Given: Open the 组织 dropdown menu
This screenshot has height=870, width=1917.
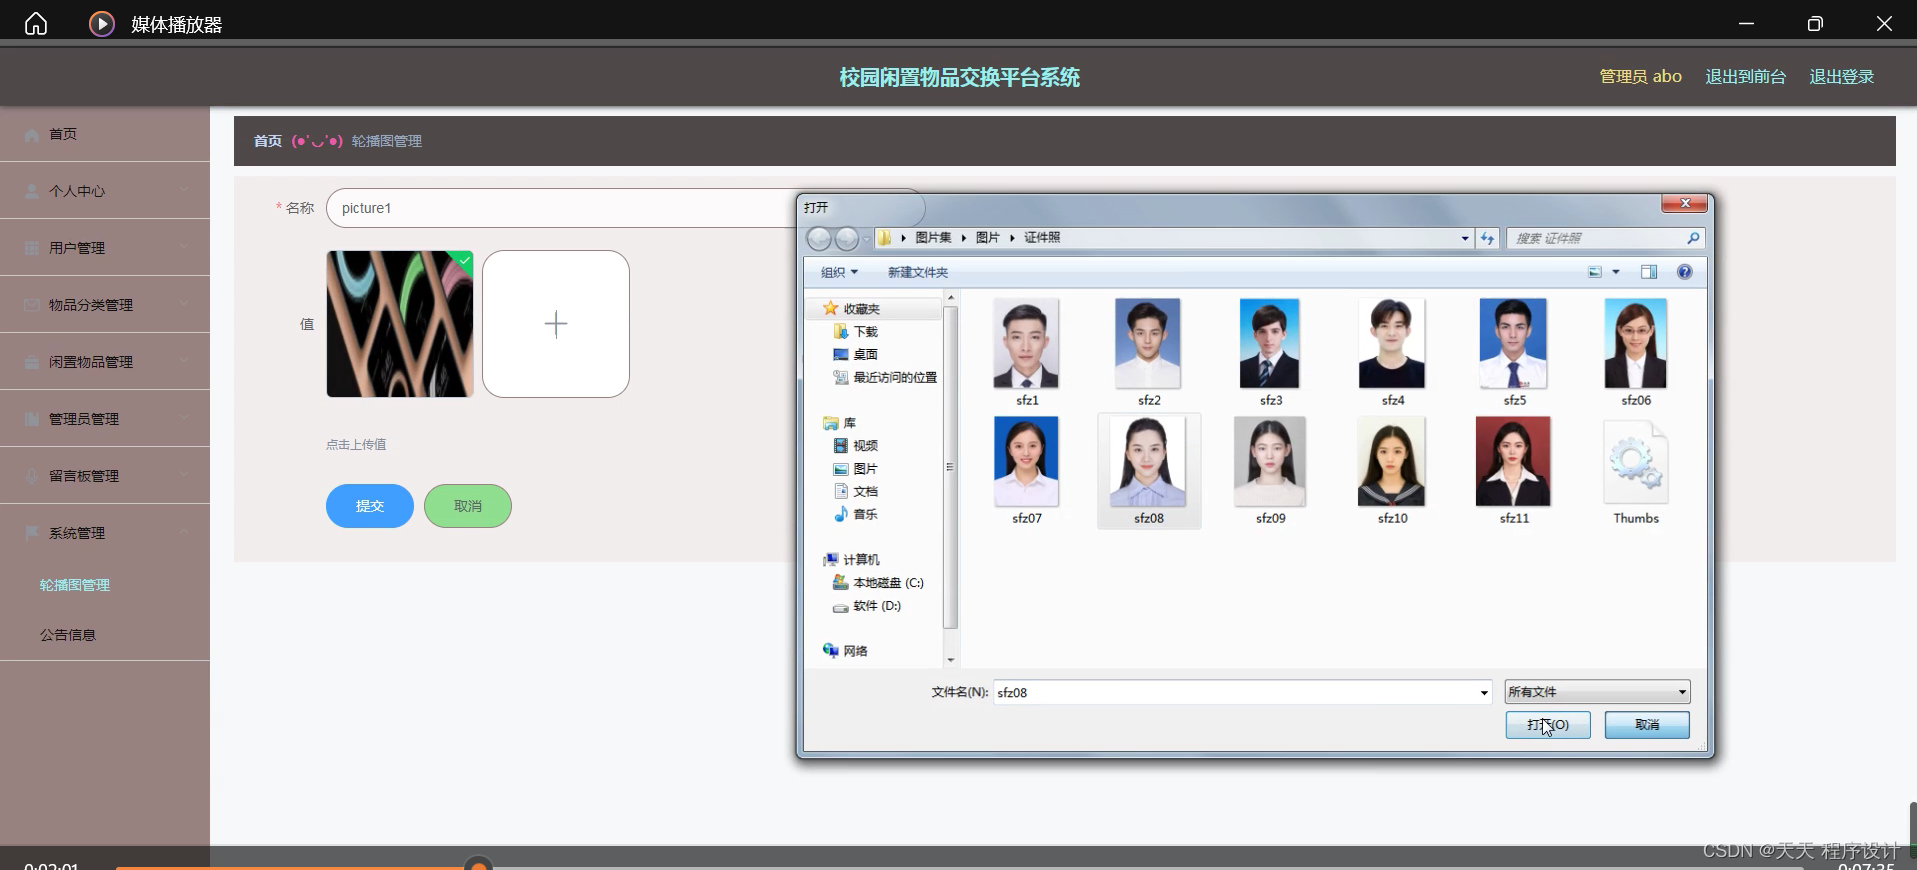Looking at the screenshot, I should click(x=839, y=272).
